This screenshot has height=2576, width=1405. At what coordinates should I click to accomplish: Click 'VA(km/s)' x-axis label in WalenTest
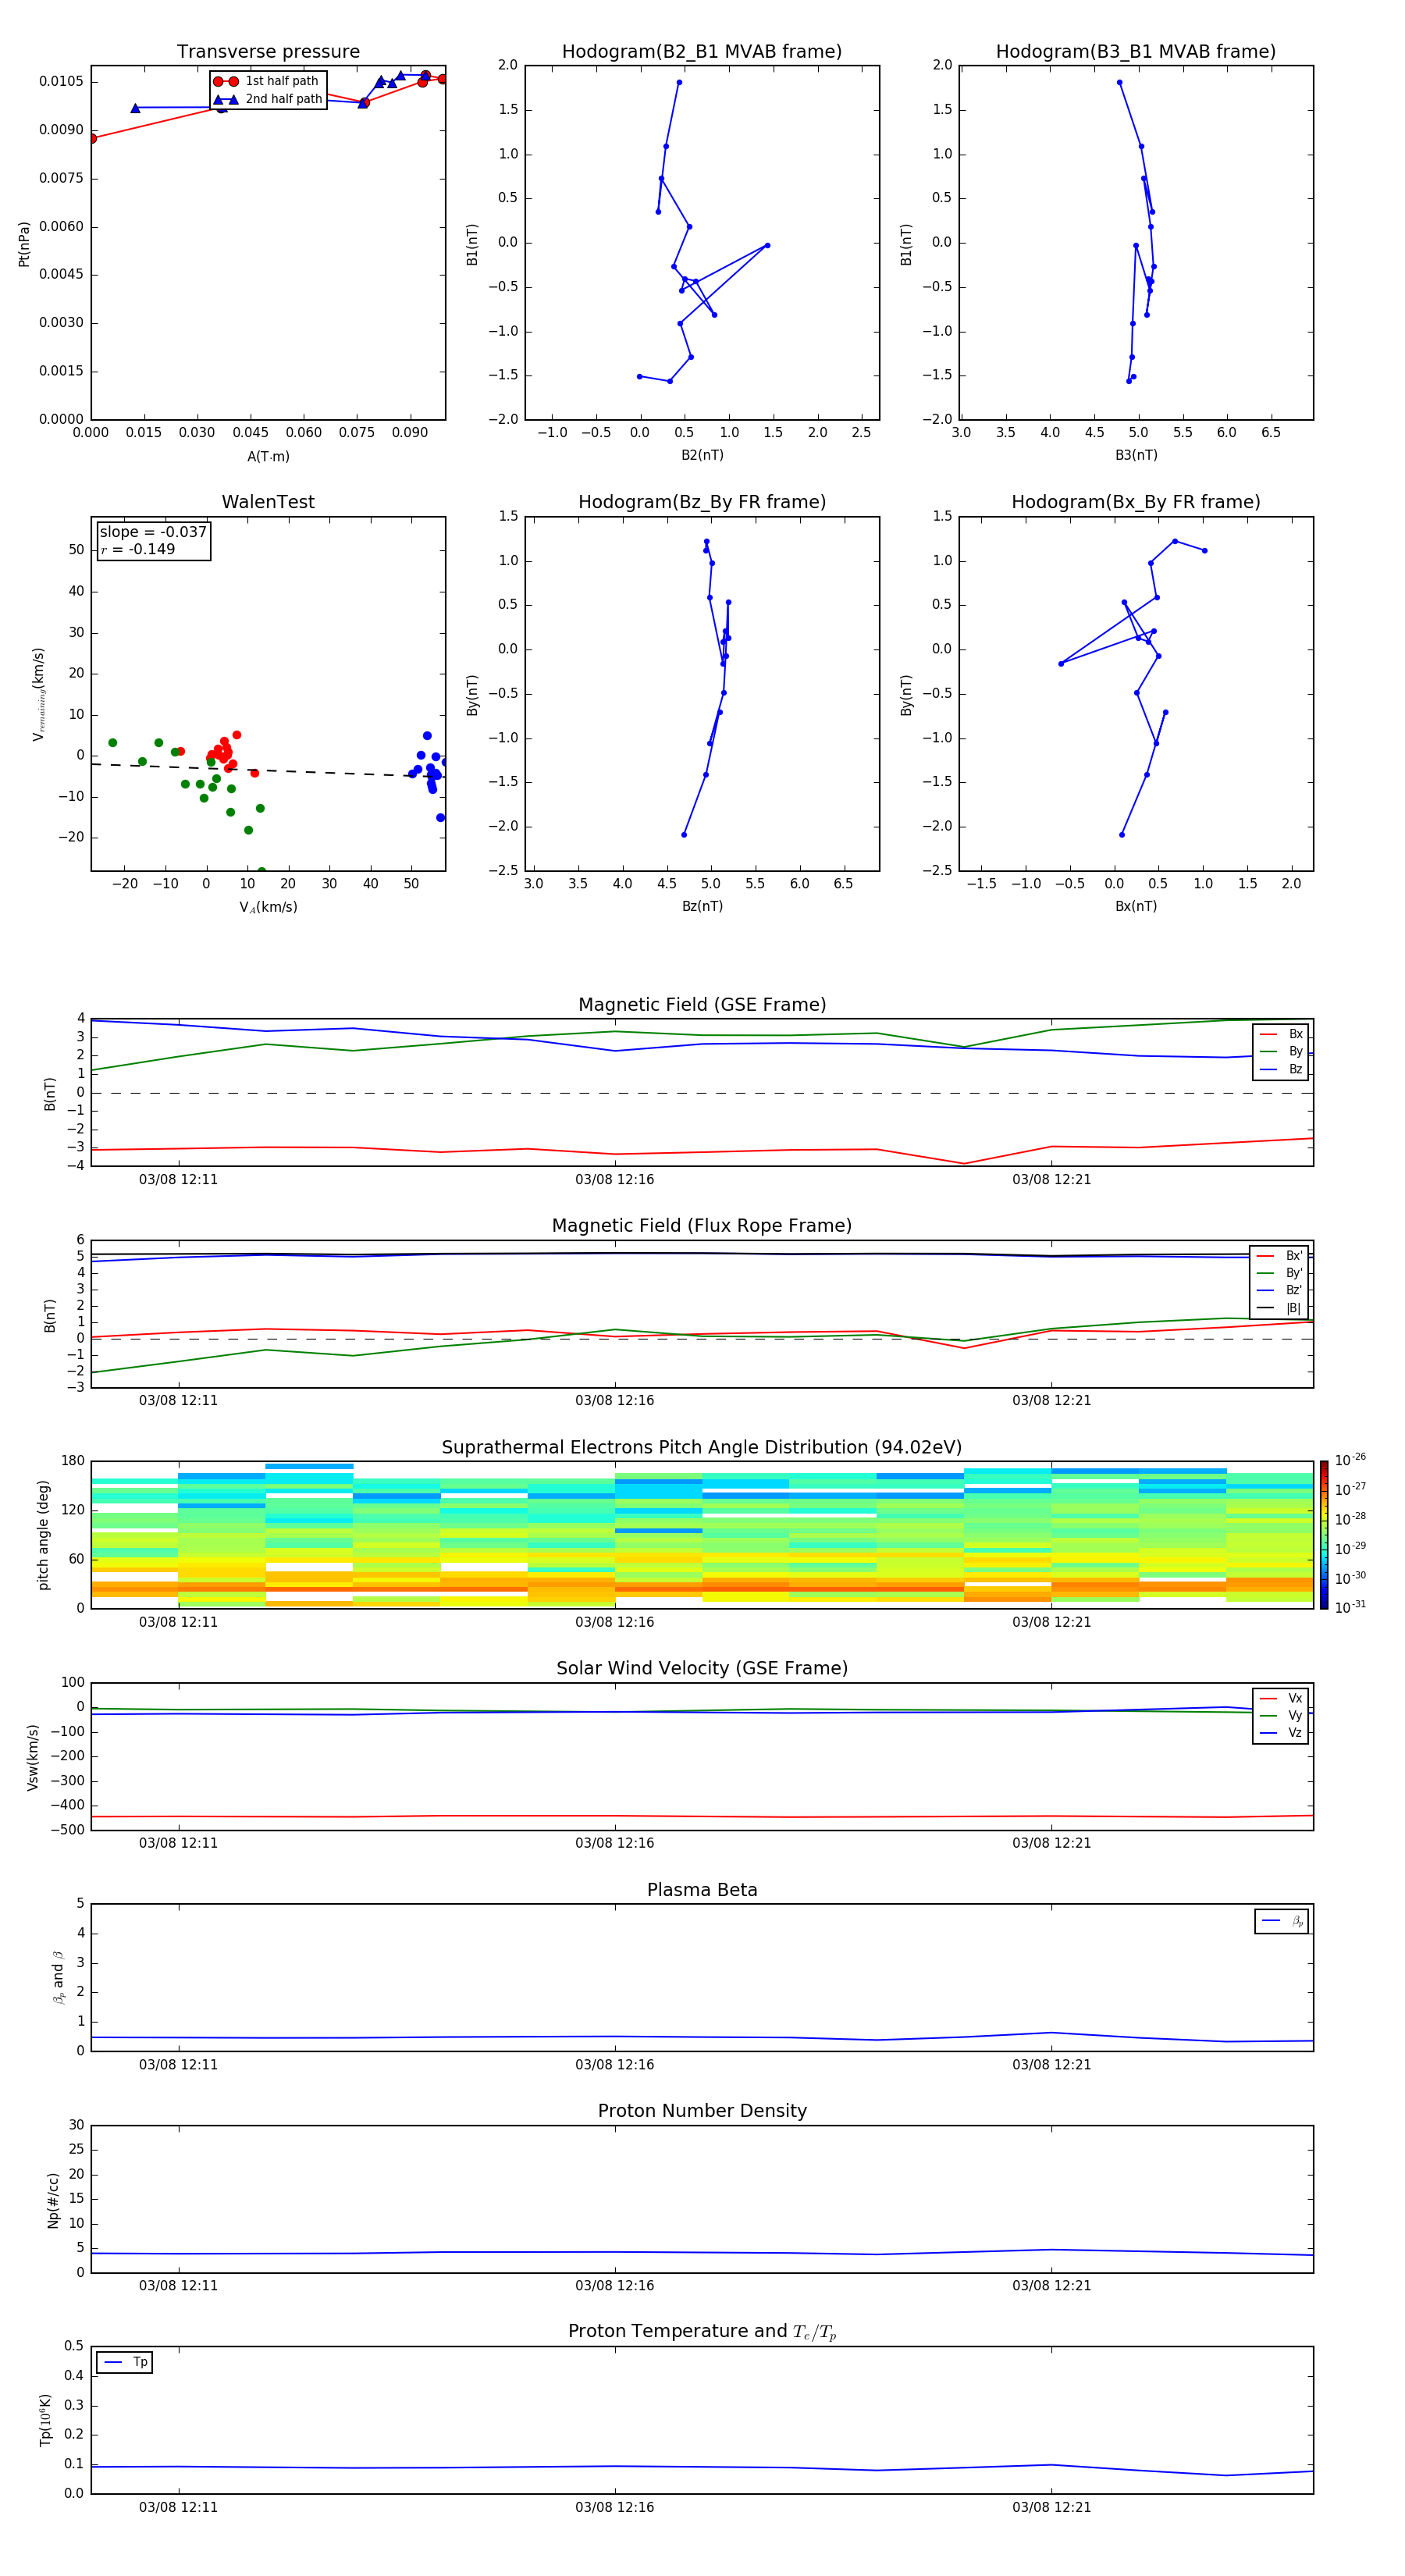268,907
